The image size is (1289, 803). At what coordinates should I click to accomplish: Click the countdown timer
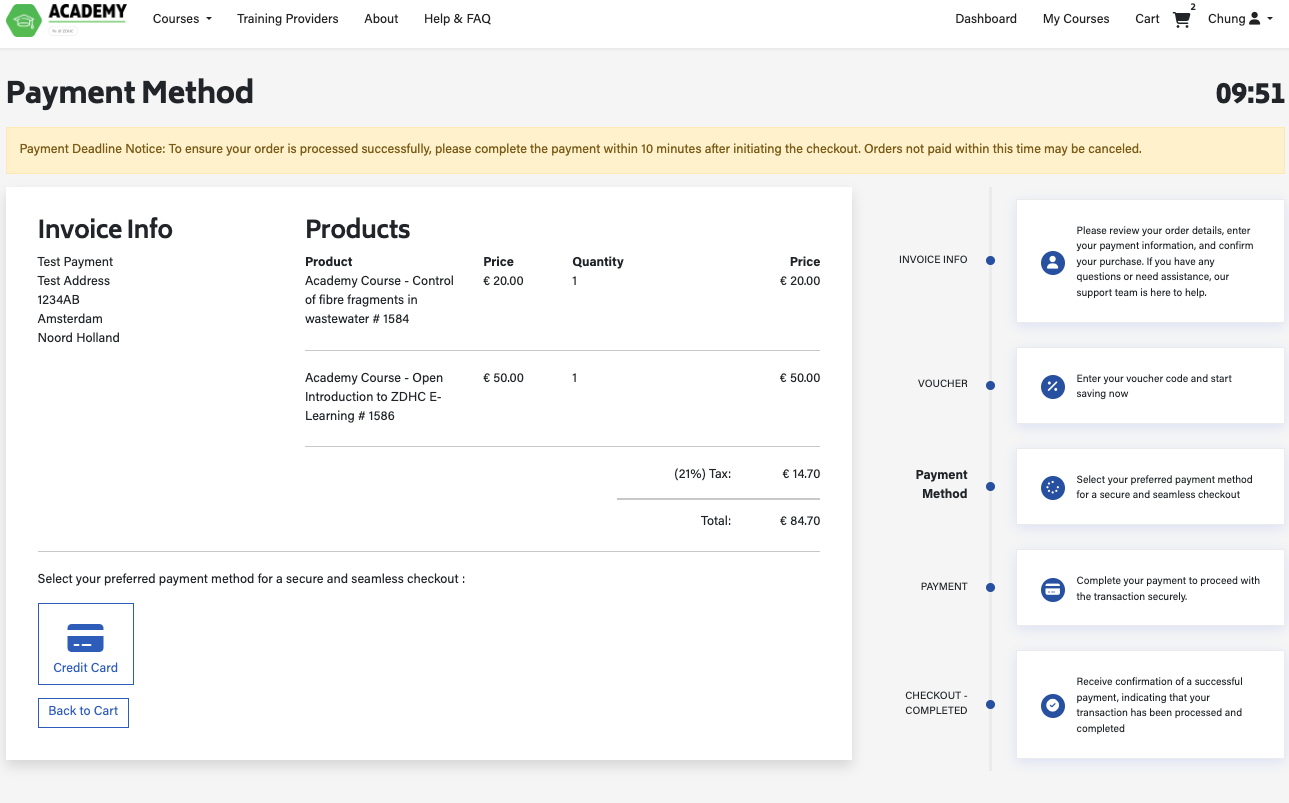point(1249,94)
